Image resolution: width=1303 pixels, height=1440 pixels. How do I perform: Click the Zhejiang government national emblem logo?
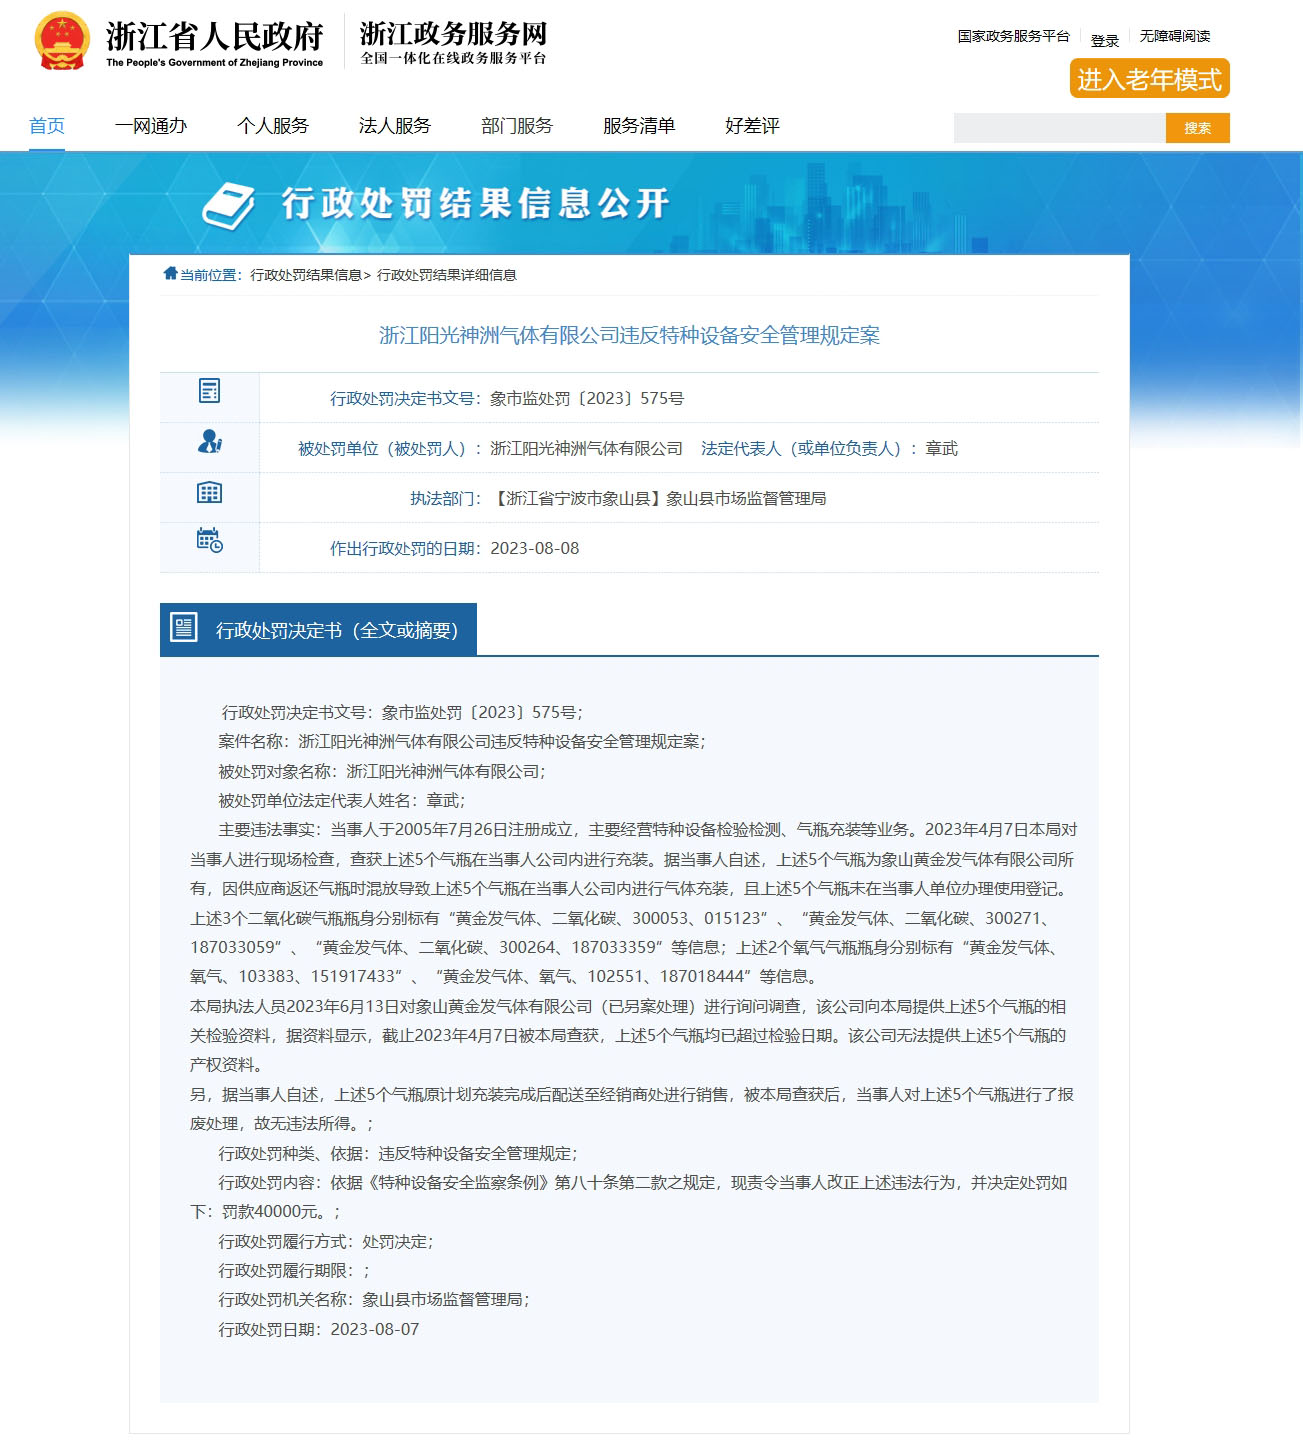[62, 41]
